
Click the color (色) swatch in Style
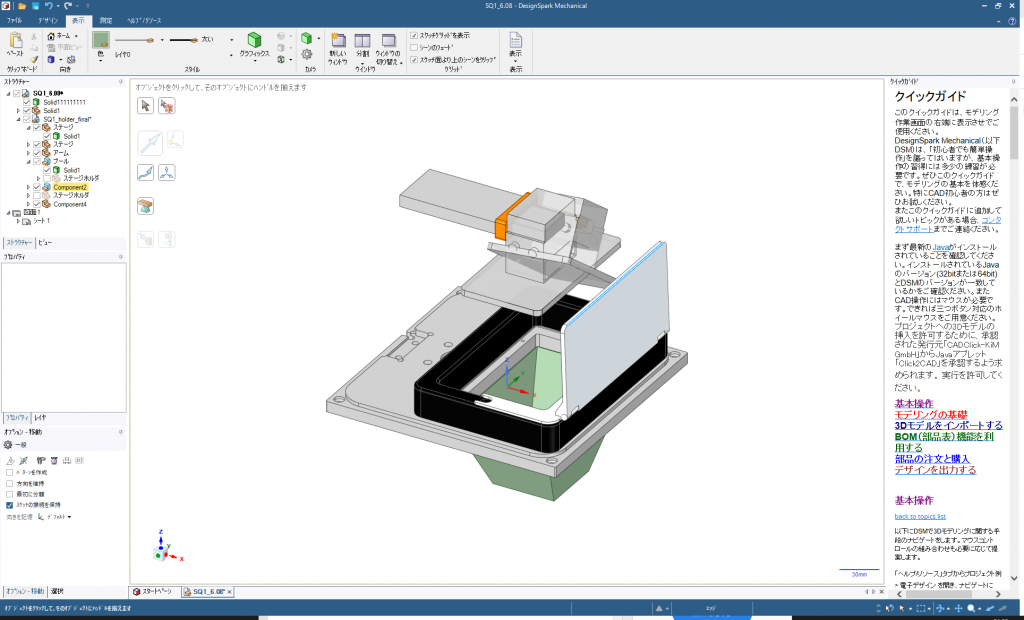(101, 40)
